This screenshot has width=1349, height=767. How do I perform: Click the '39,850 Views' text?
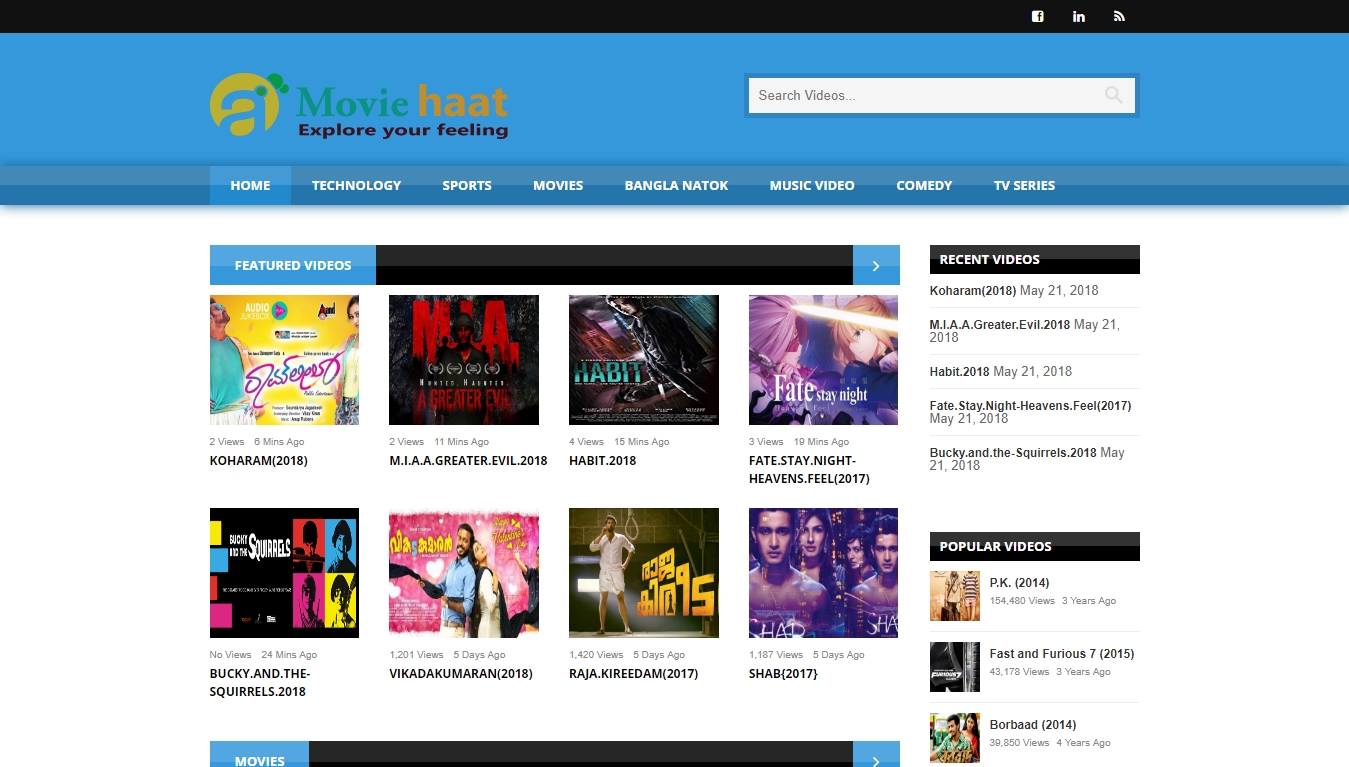[x=1020, y=743]
